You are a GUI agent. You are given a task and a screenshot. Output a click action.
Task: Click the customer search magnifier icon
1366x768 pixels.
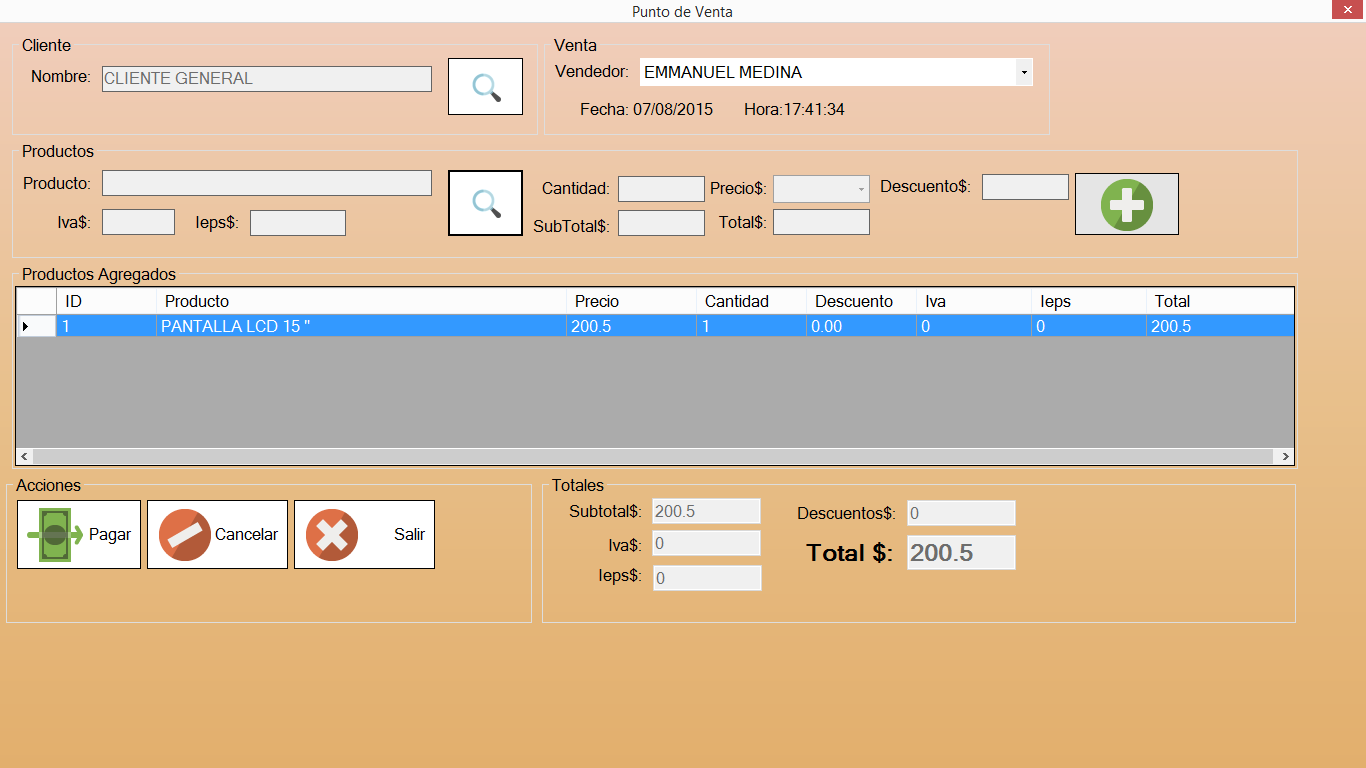(485, 87)
